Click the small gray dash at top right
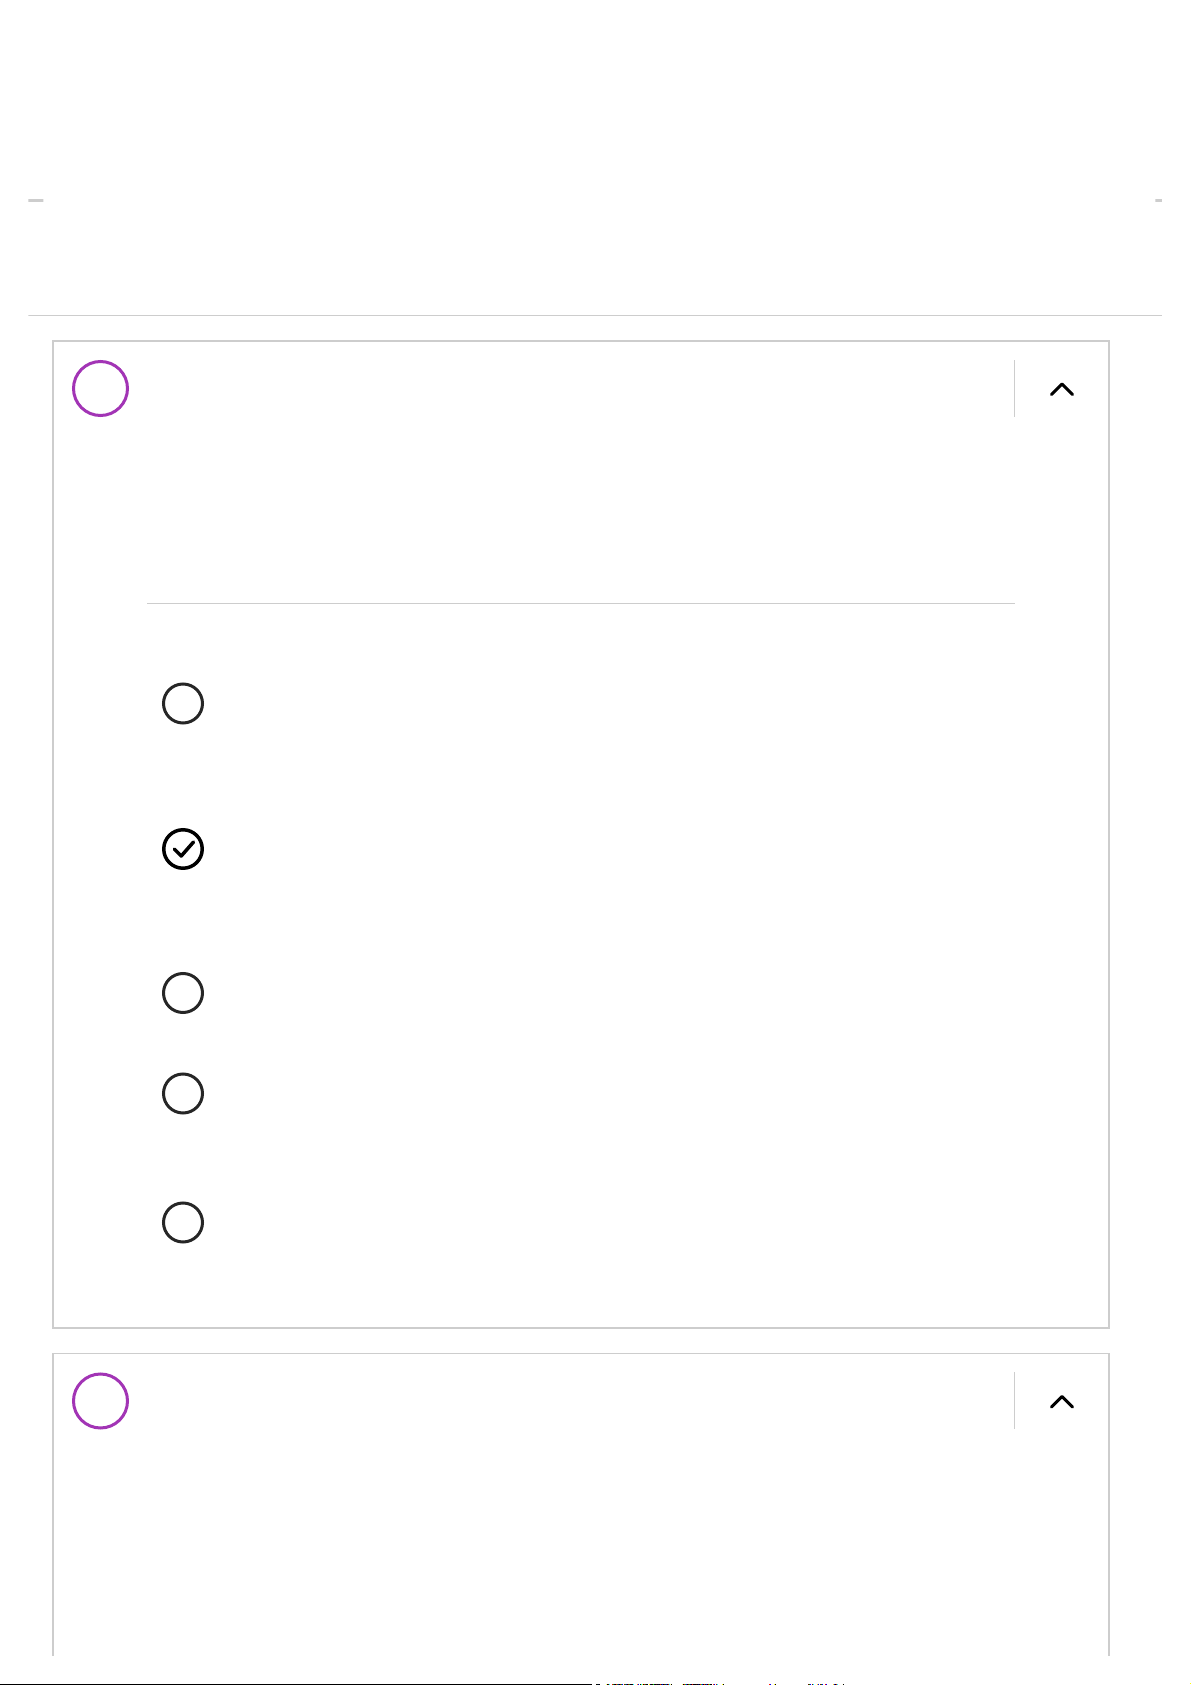Viewport: 1191px width, 1685px height. (1158, 201)
